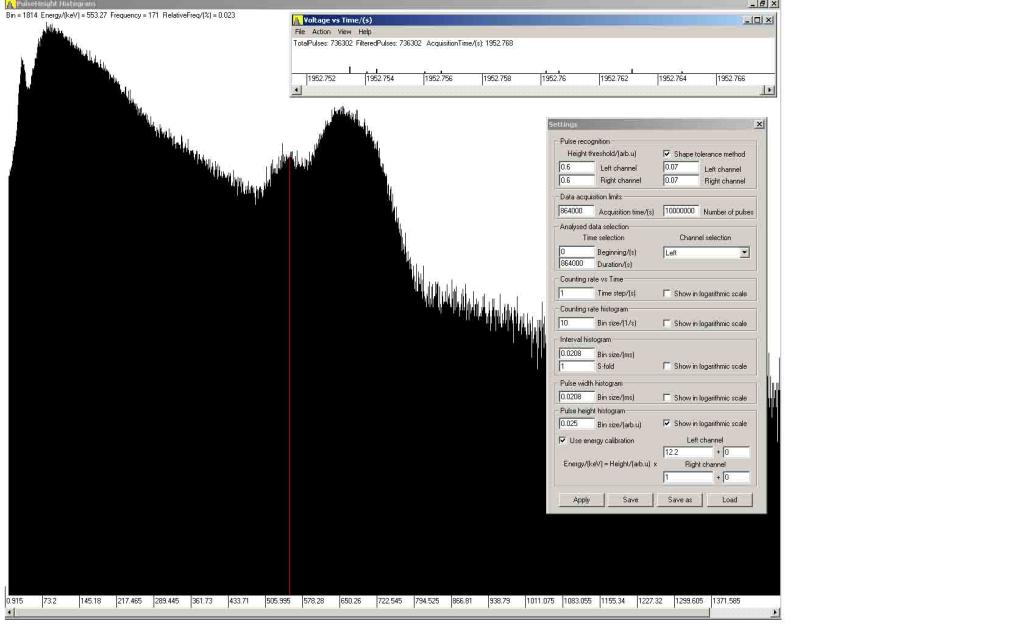Close the Settings dialog
The width and height of the screenshot is (1024, 640).
tap(759, 124)
